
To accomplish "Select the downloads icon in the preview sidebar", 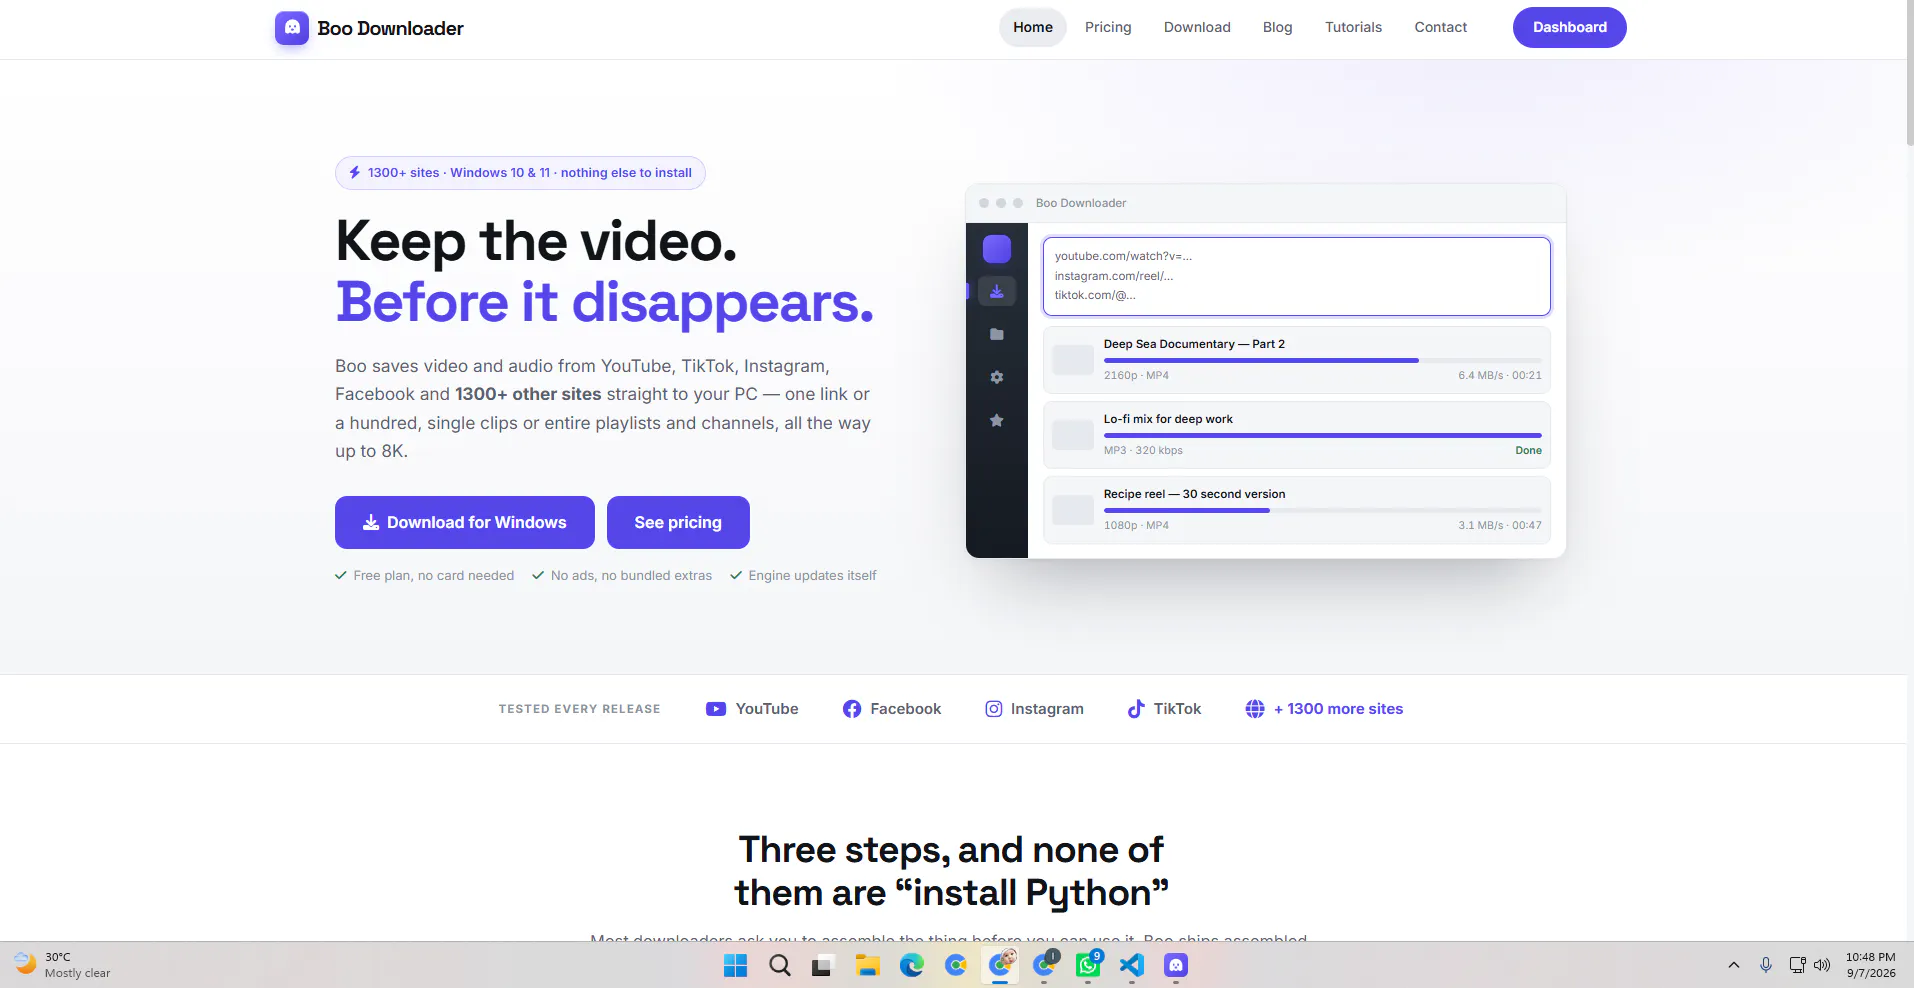I will 997,291.
